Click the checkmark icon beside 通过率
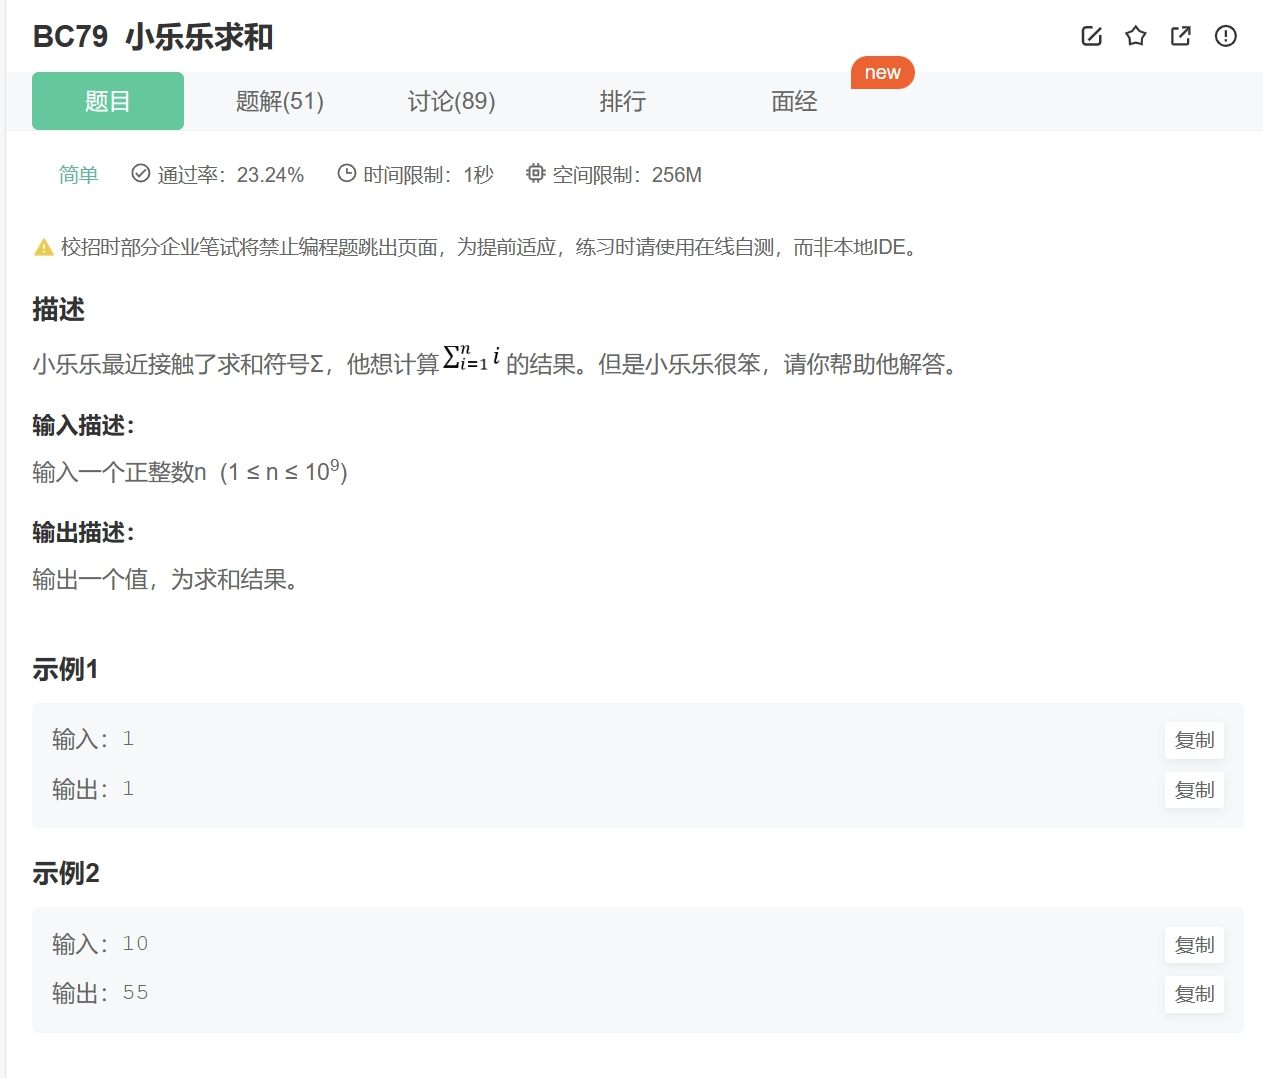The image size is (1263, 1078). coord(139,173)
